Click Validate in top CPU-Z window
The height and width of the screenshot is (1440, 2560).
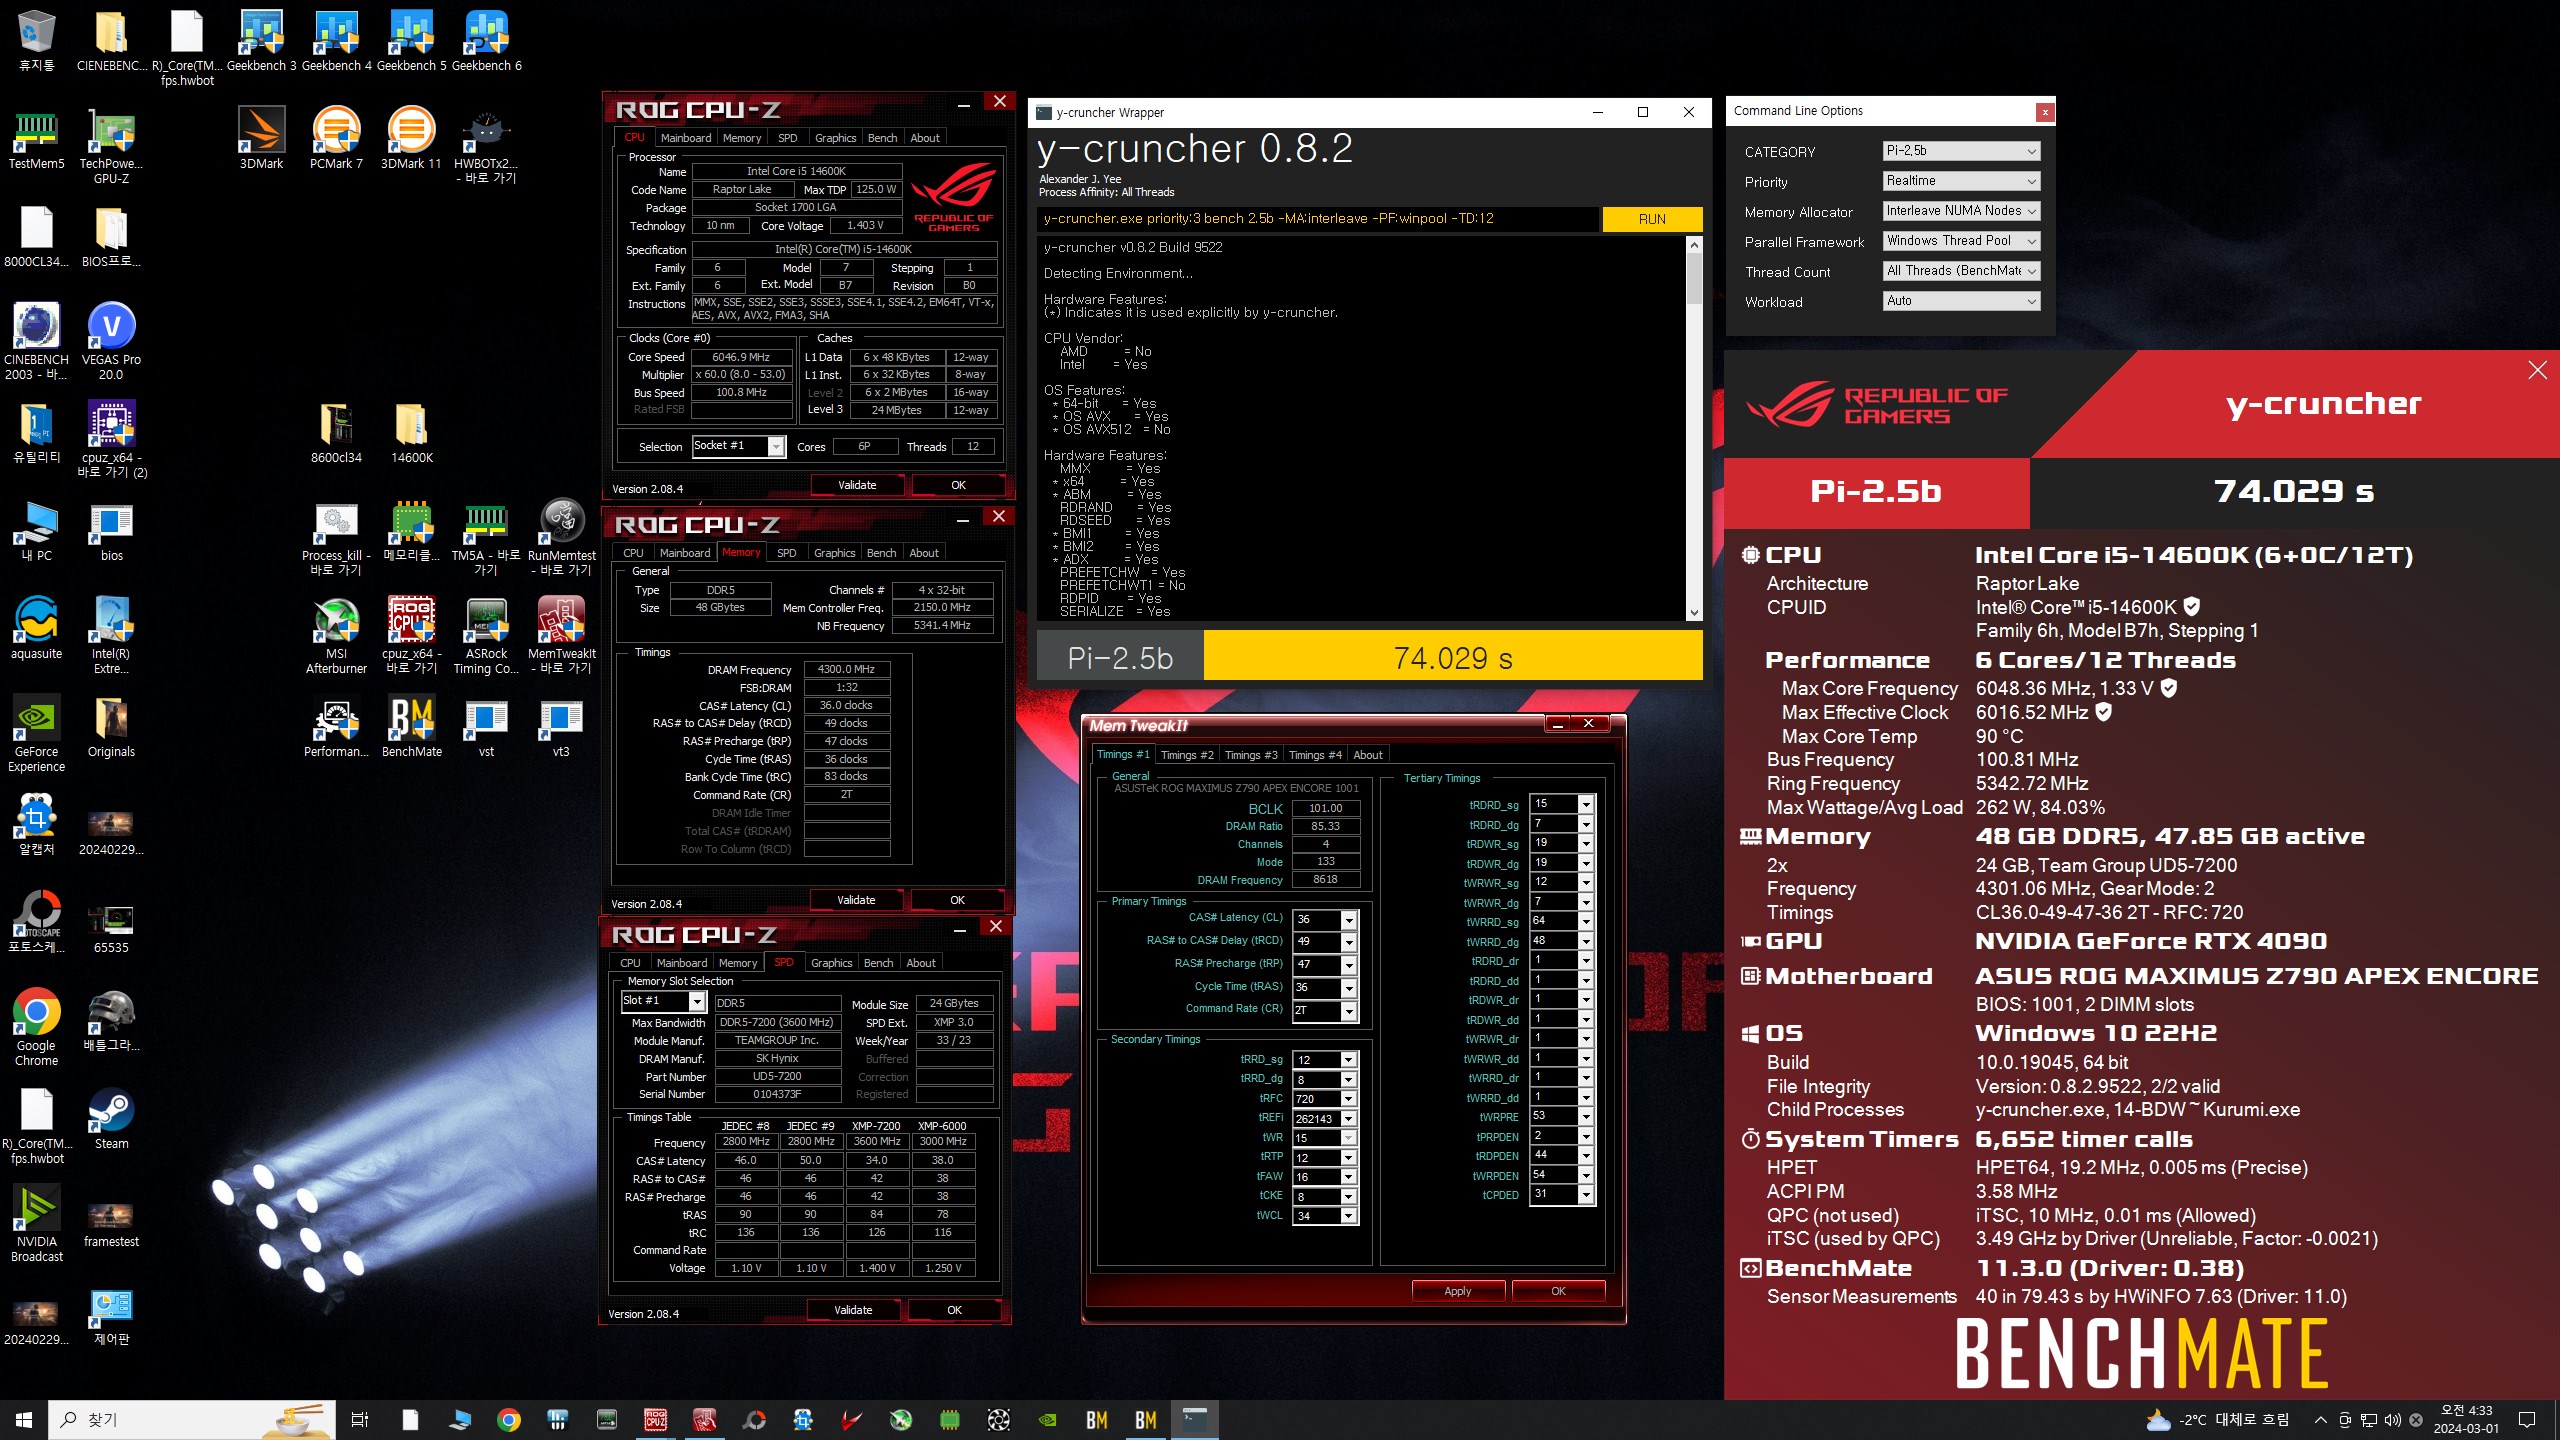pos(857,485)
